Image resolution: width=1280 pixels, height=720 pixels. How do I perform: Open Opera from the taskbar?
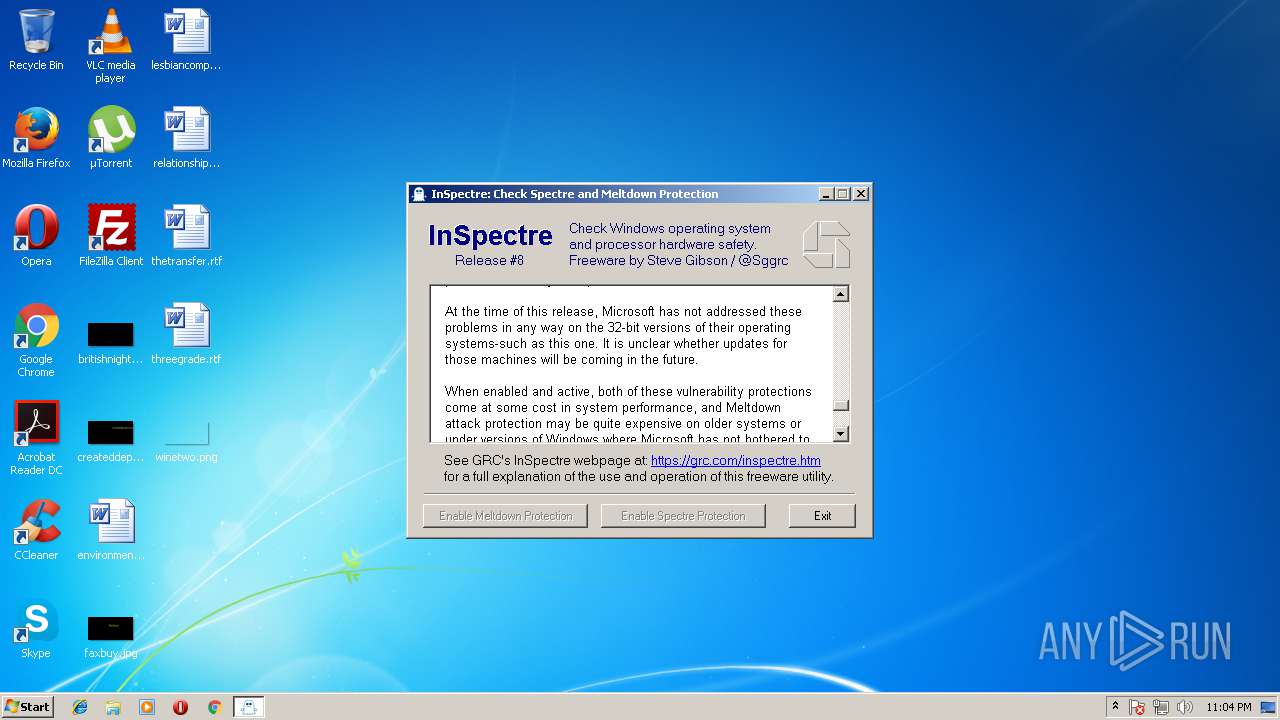coord(180,707)
